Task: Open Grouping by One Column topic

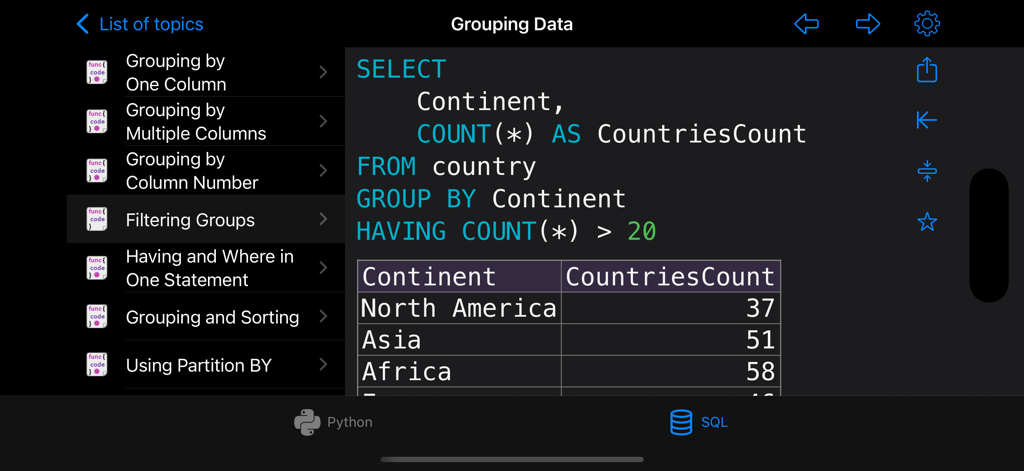Action: point(206,73)
